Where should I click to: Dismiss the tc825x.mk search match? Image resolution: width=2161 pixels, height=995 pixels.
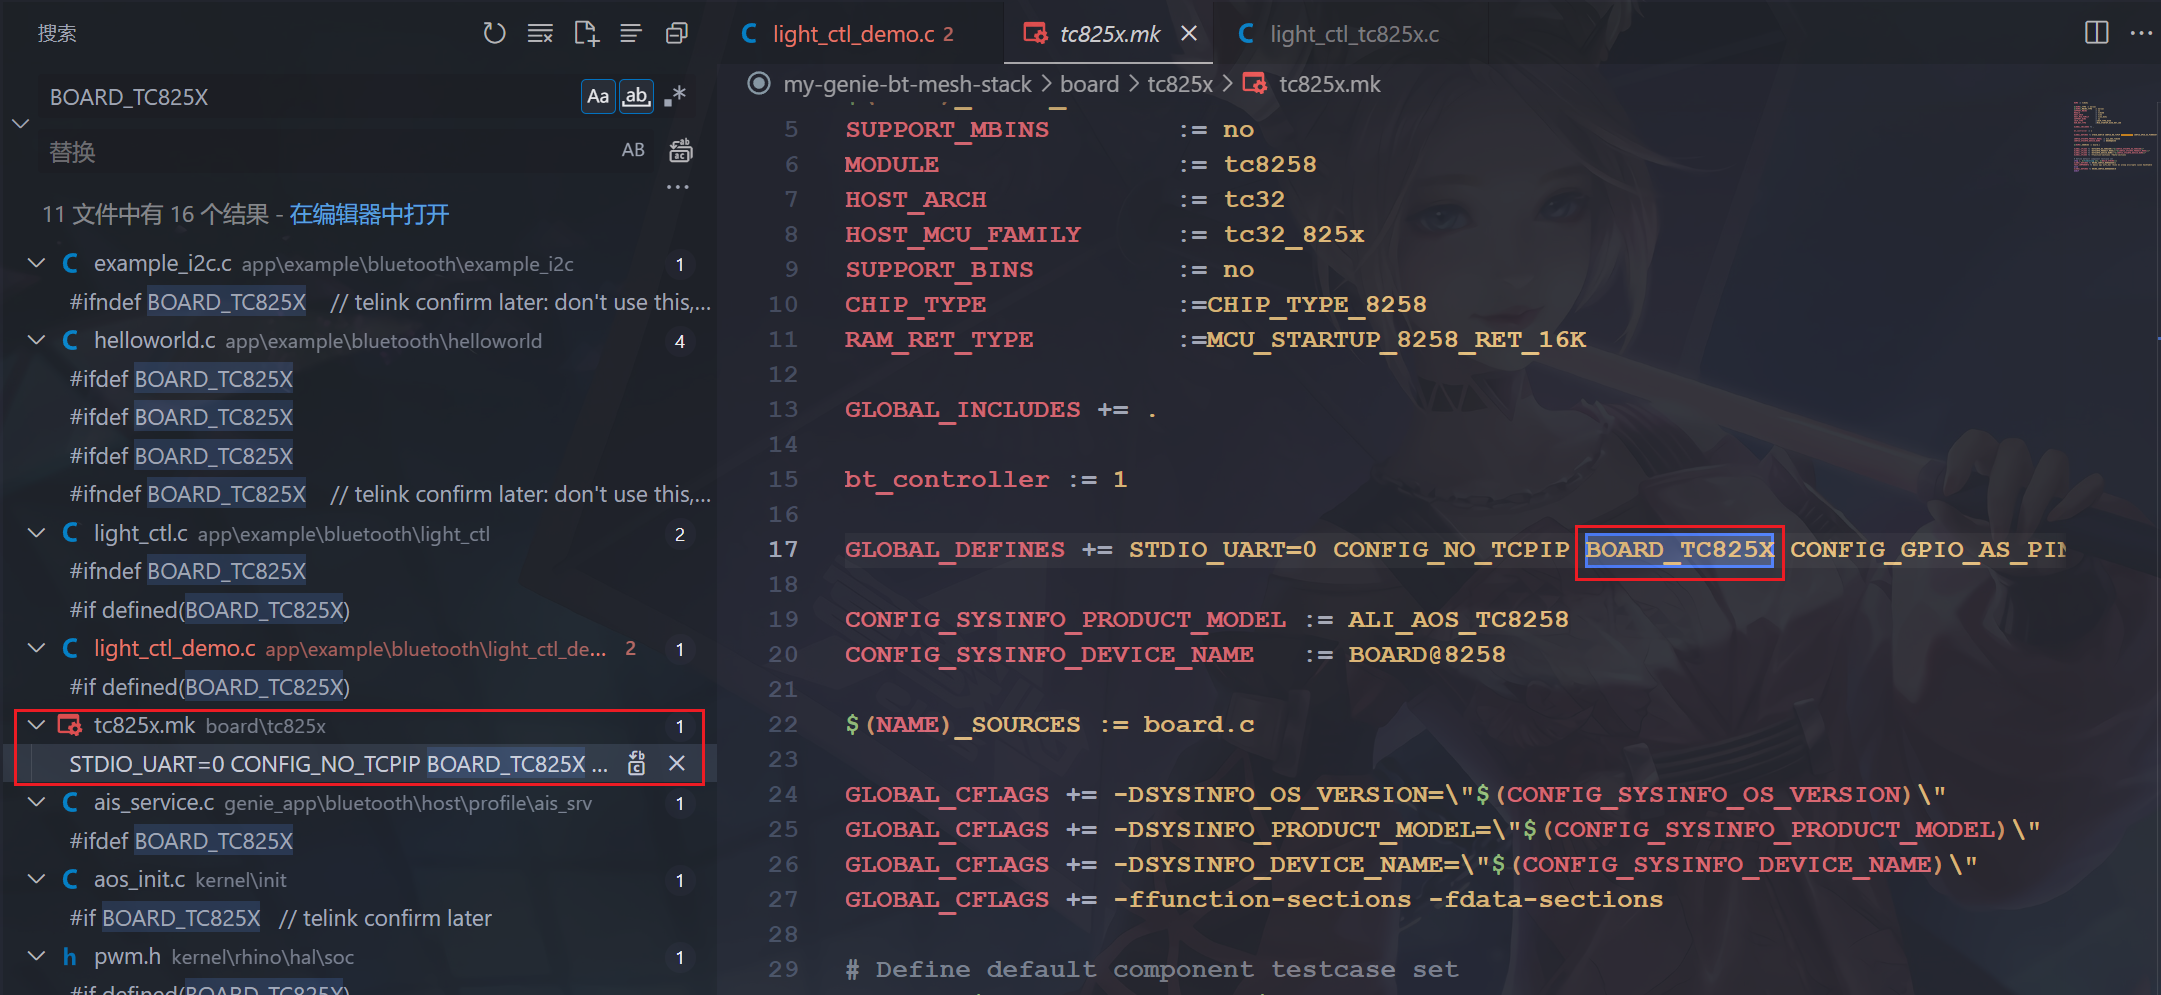pyautogui.click(x=677, y=764)
